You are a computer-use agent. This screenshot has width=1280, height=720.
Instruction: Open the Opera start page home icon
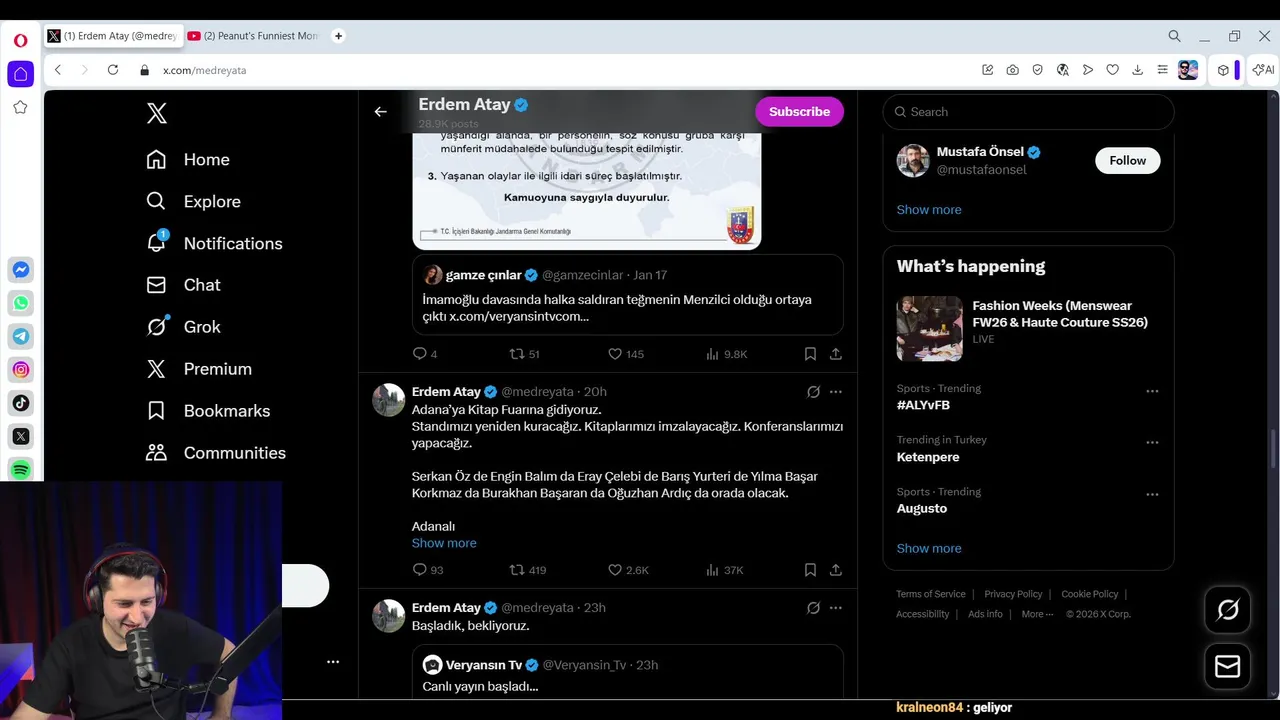[20, 74]
